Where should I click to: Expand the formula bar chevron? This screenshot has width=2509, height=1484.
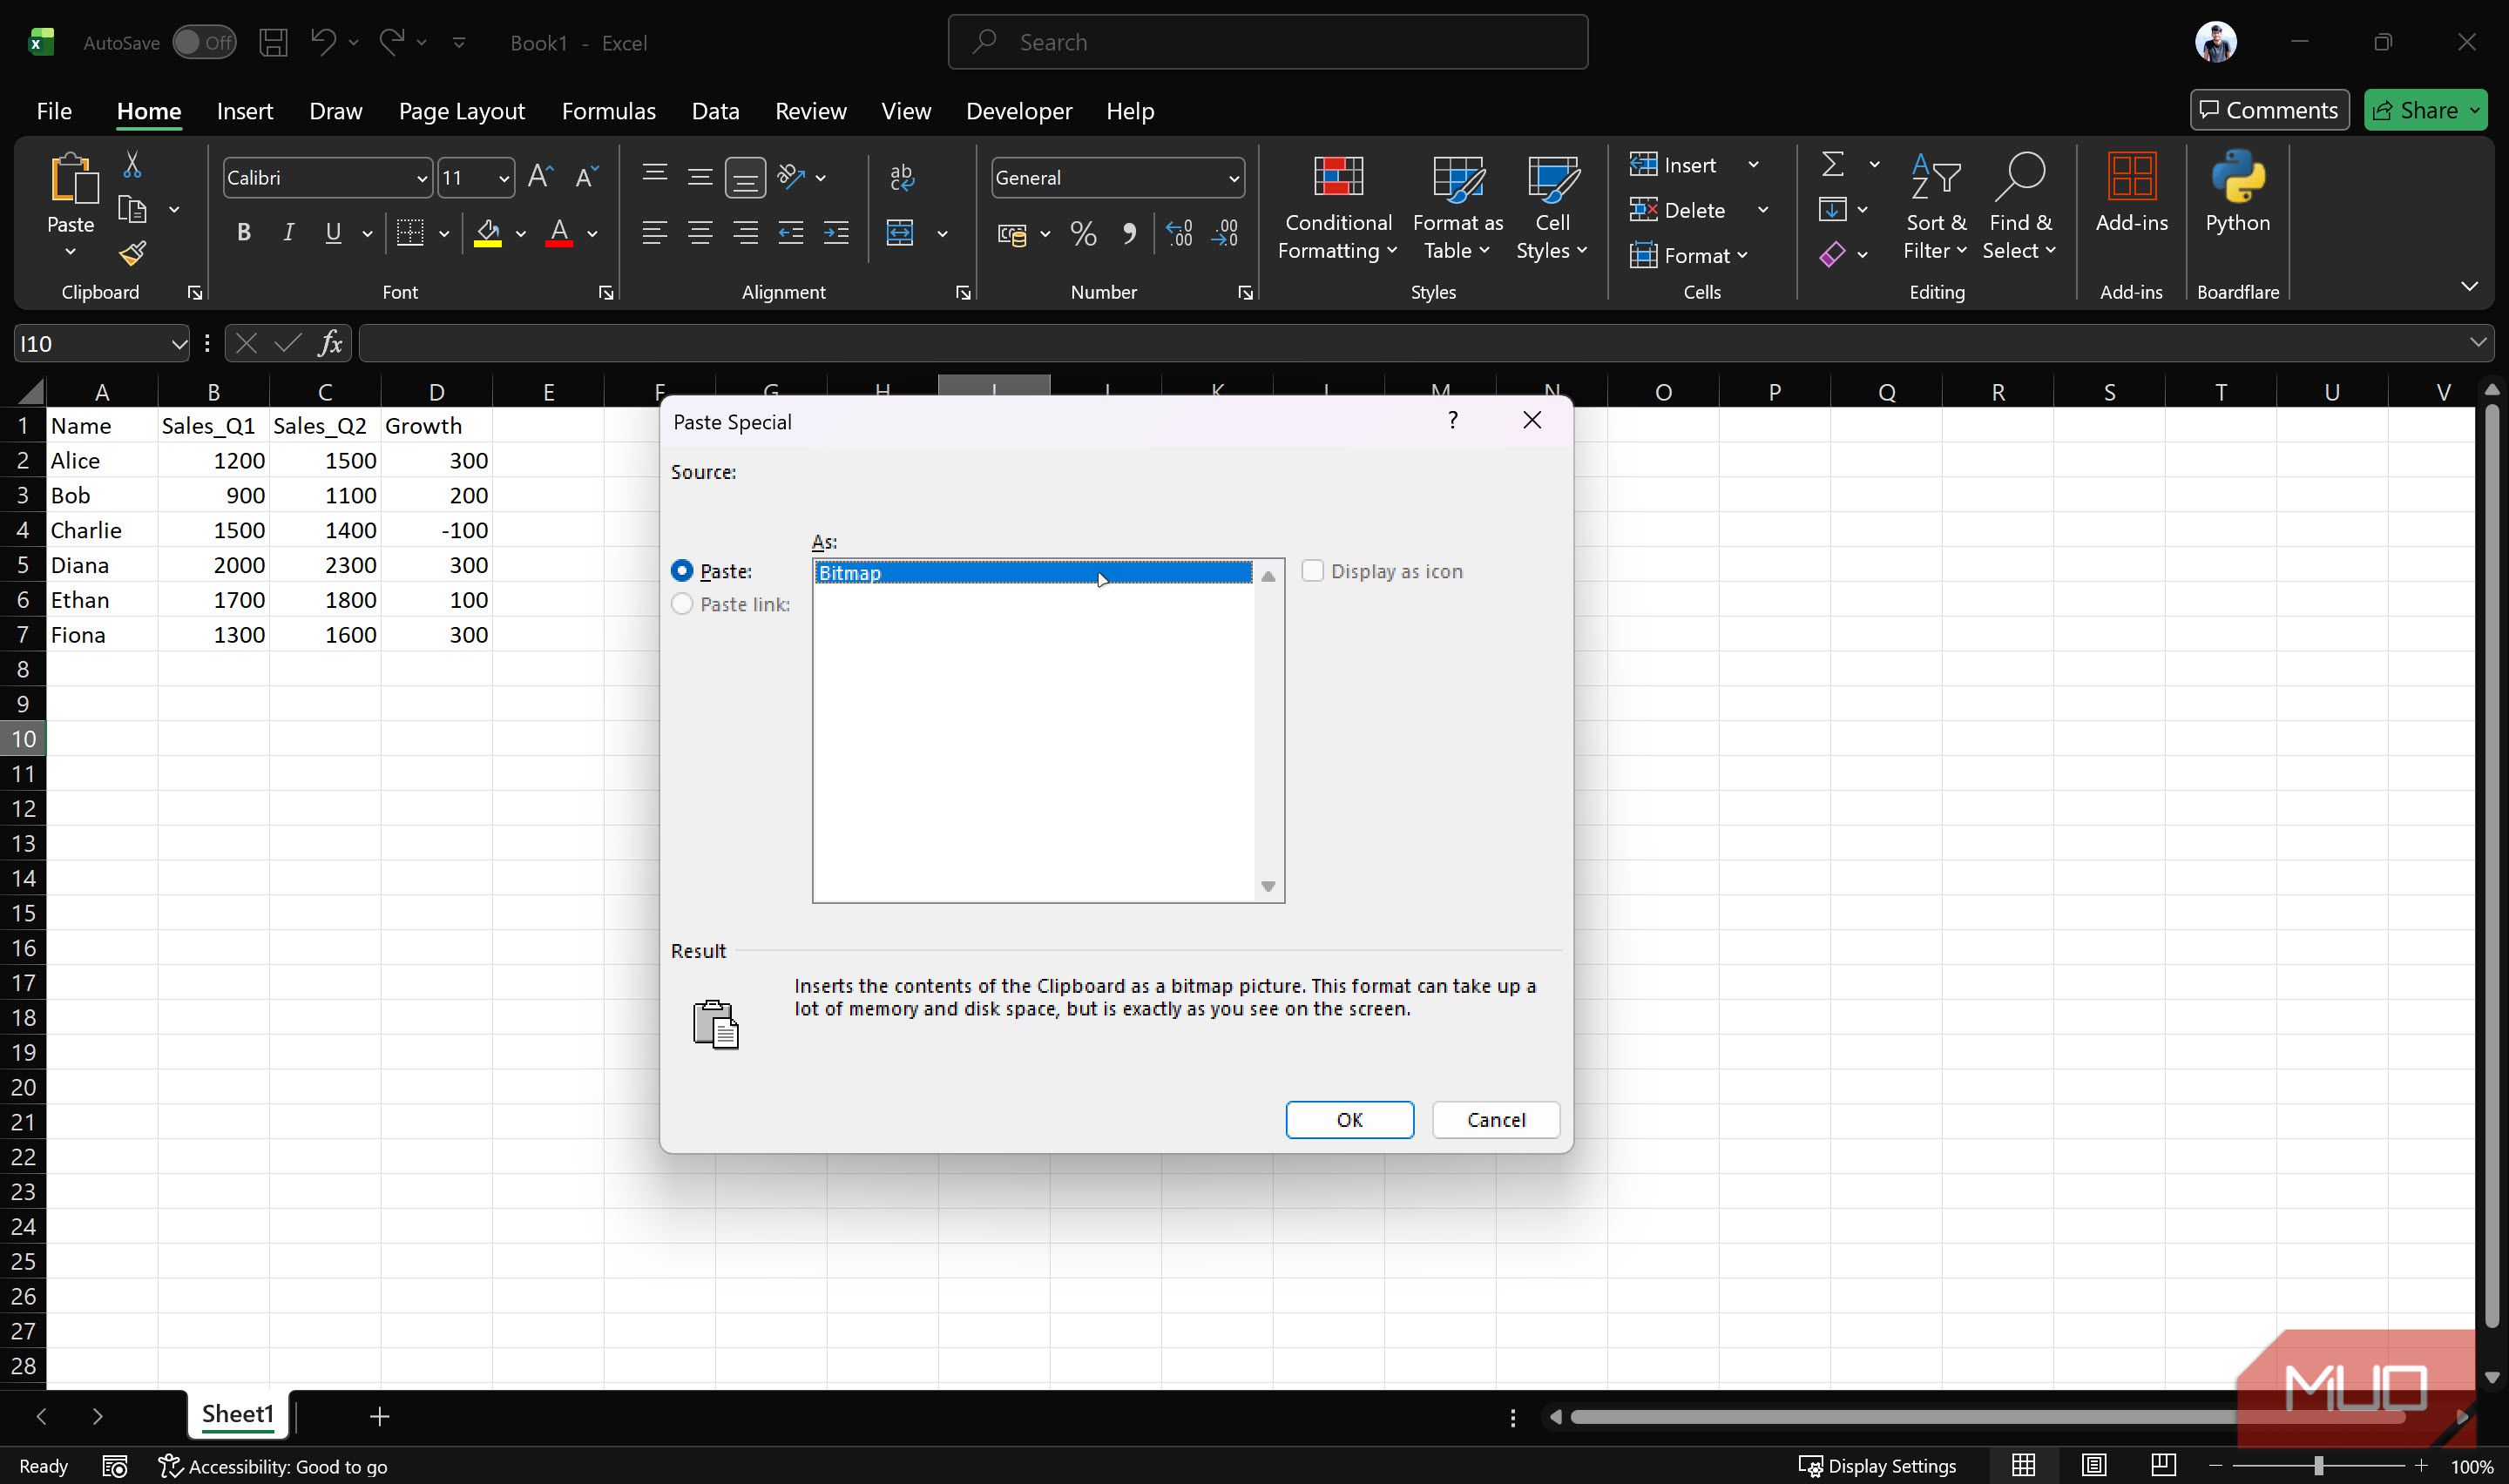click(2478, 342)
